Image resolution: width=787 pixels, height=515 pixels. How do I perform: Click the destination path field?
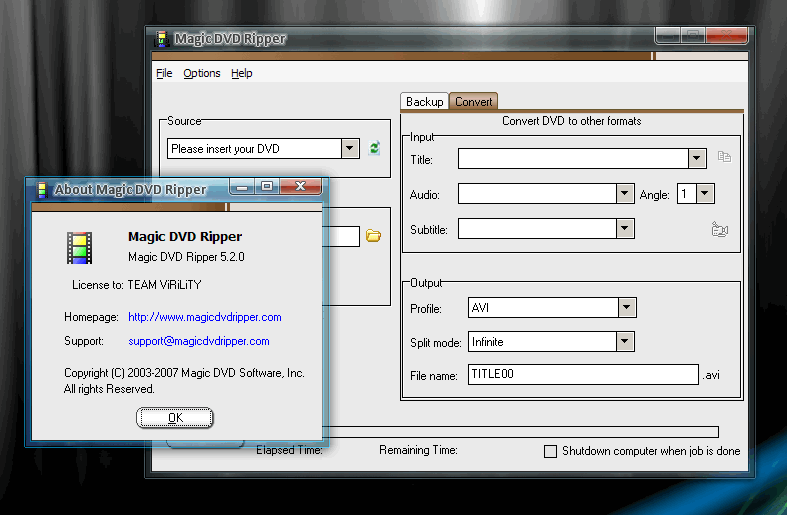pyautogui.click(x=341, y=236)
